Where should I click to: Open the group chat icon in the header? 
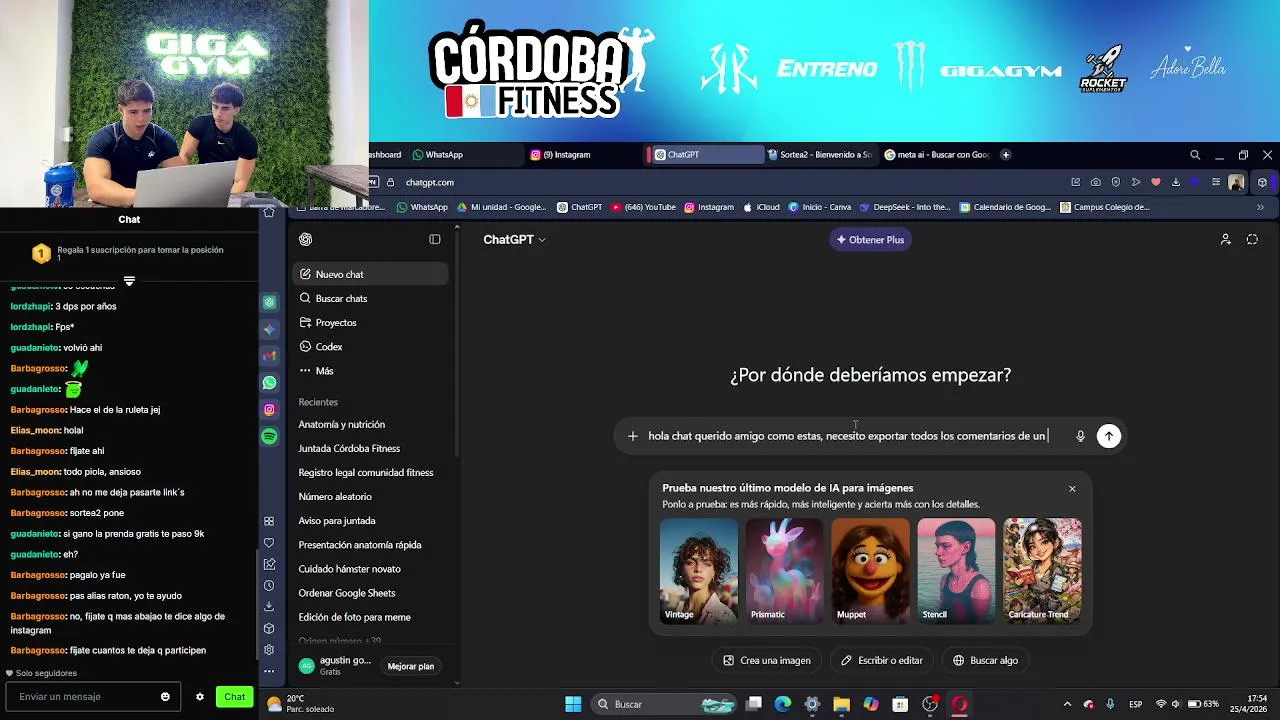click(x=1226, y=239)
